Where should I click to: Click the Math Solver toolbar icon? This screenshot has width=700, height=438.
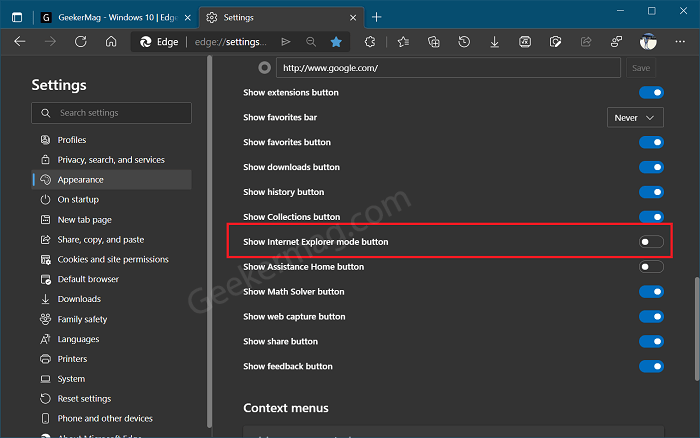click(x=525, y=42)
